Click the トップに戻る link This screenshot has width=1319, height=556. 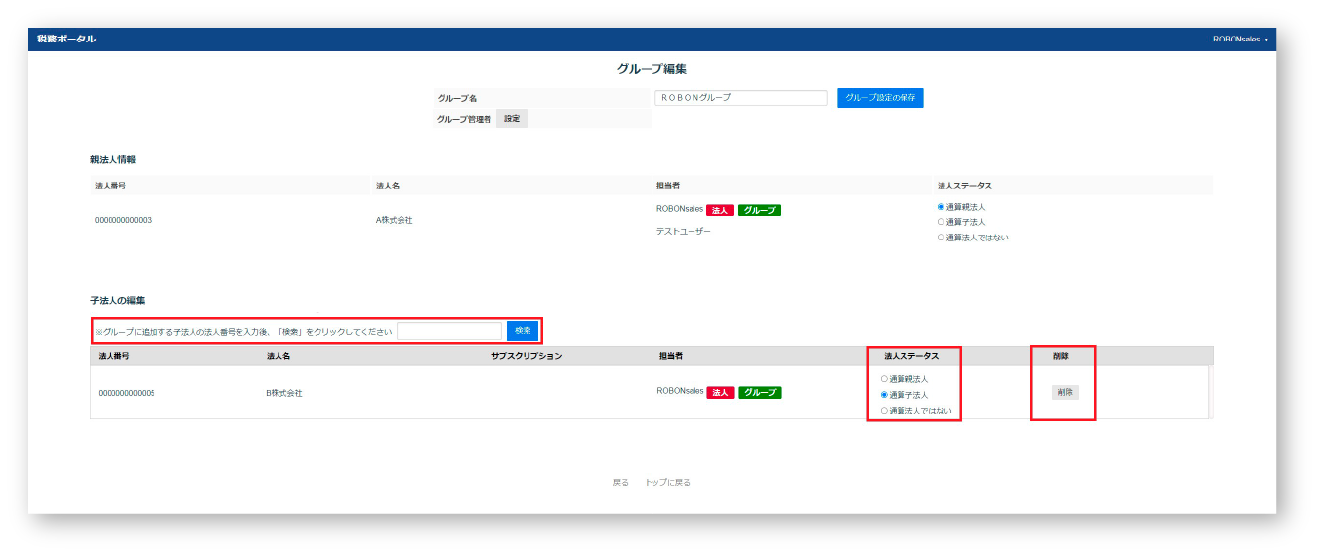pyautogui.click(x=668, y=483)
